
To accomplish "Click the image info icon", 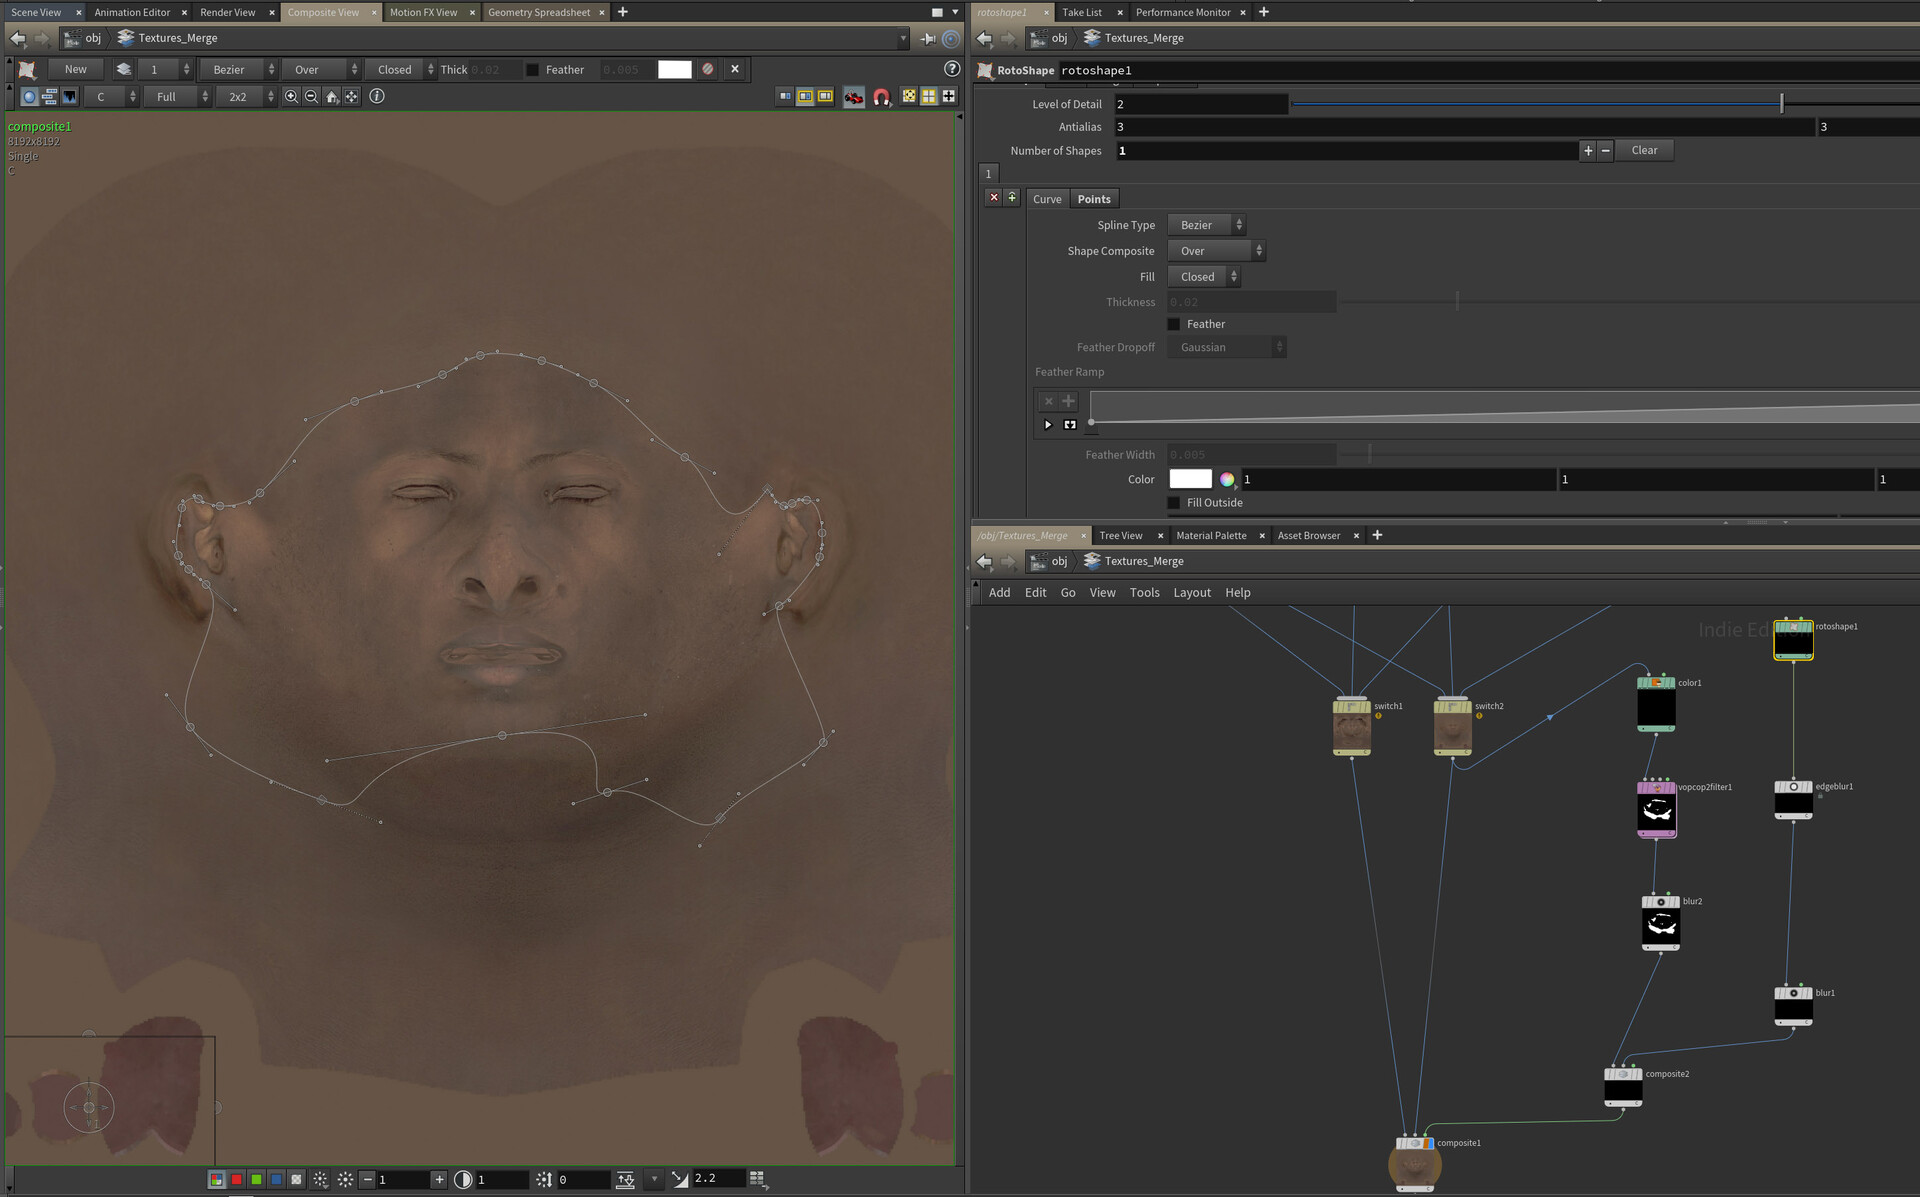I will (x=377, y=97).
